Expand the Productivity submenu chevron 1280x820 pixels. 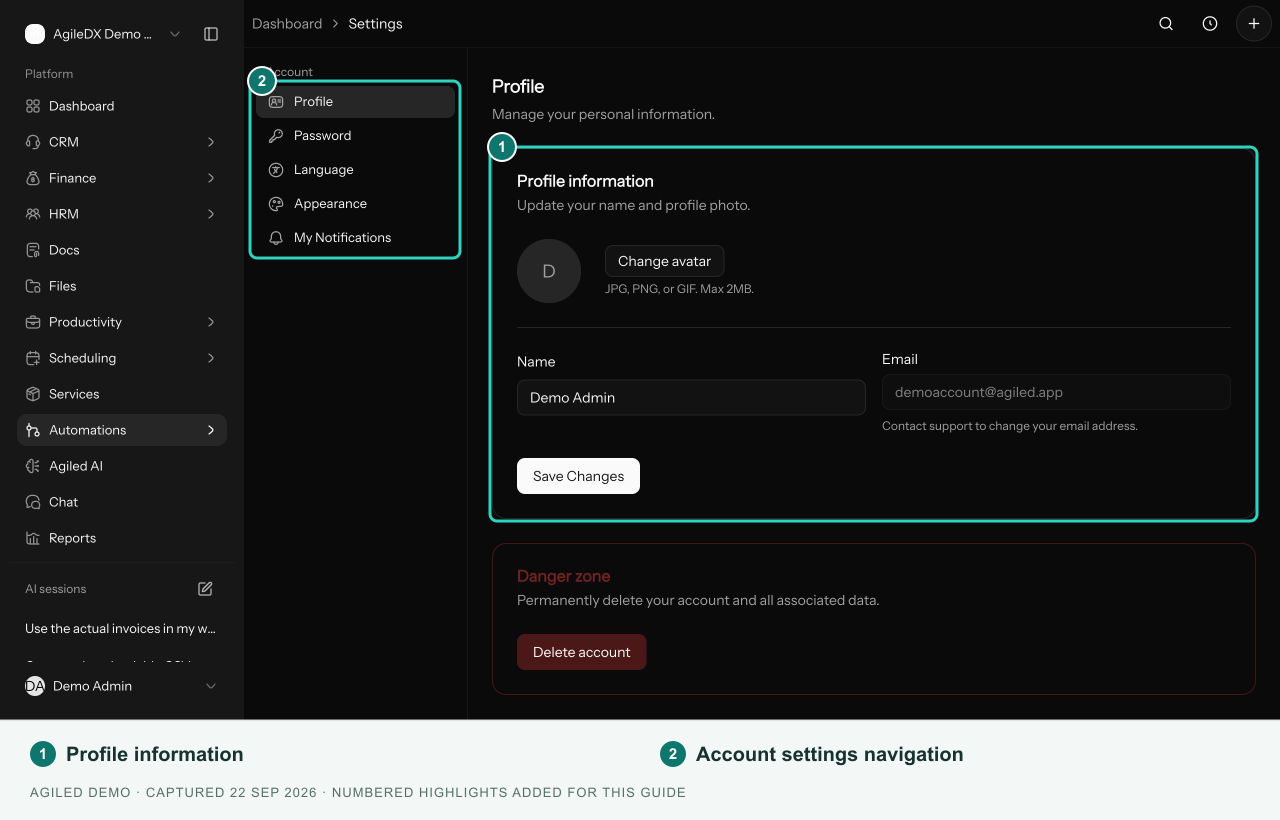pos(211,322)
